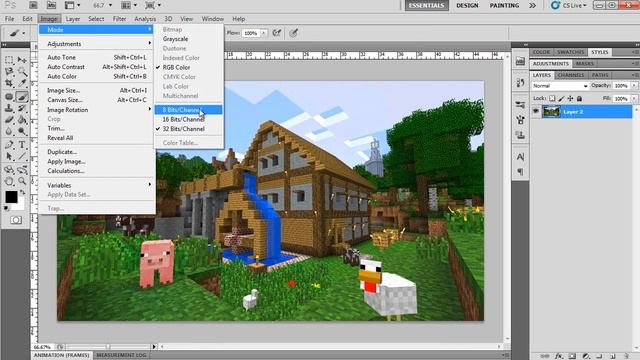Select the Type tool
Image resolution: width=640 pixels, height=360 pixels.
coord(22,145)
